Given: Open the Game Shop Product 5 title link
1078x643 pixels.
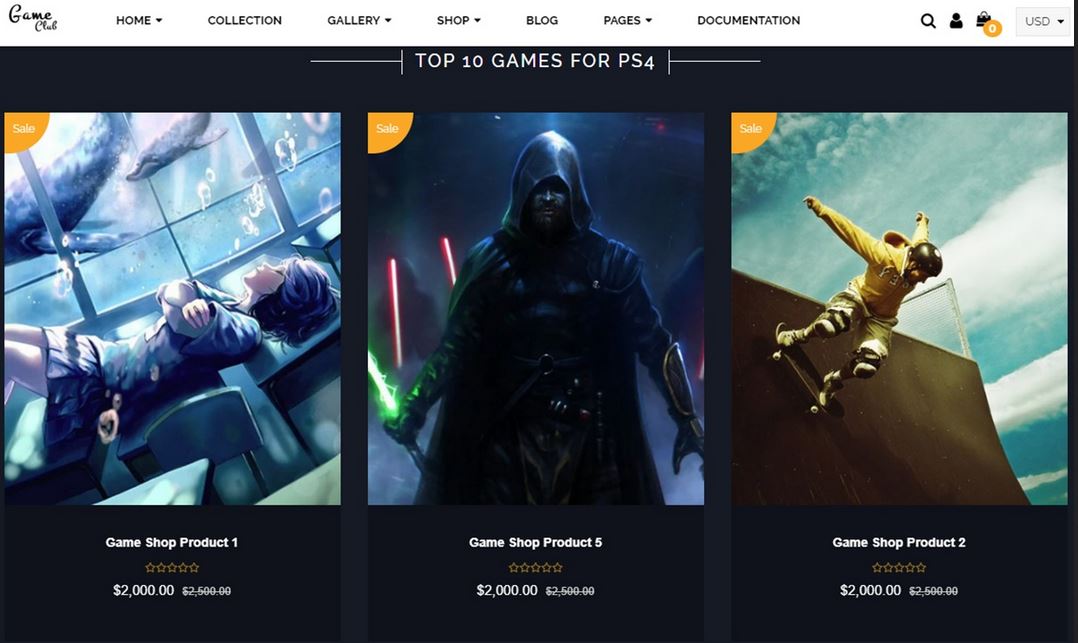Looking at the screenshot, I should [x=536, y=543].
